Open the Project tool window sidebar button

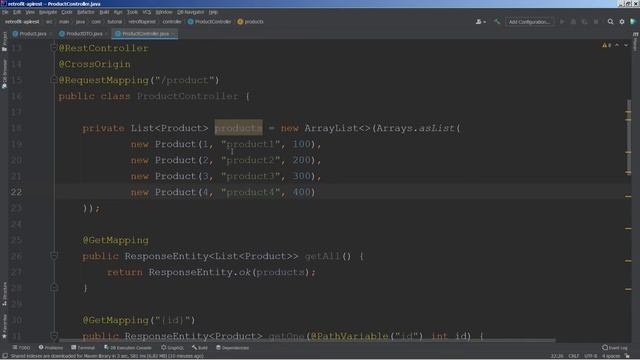4,42
